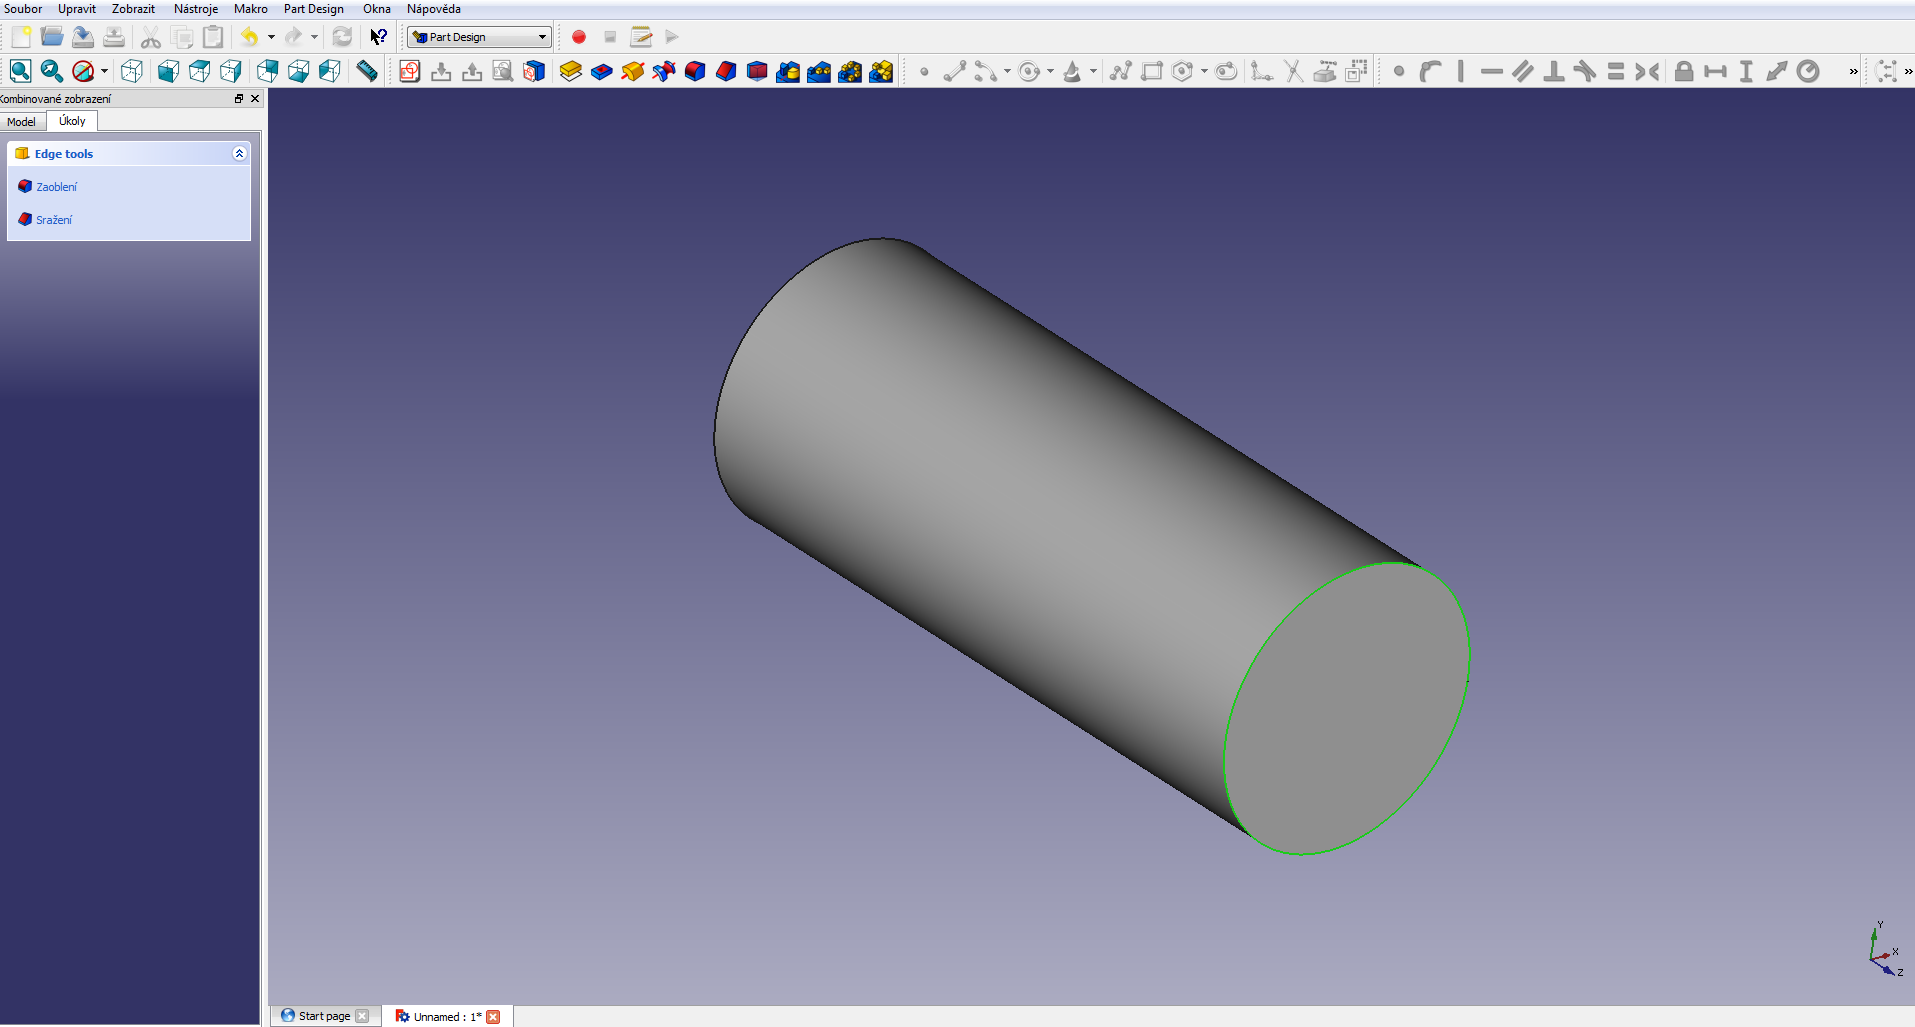The image size is (1915, 1027).
Task: Click the Zaoblení fillet link
Action: coord(56,187)
